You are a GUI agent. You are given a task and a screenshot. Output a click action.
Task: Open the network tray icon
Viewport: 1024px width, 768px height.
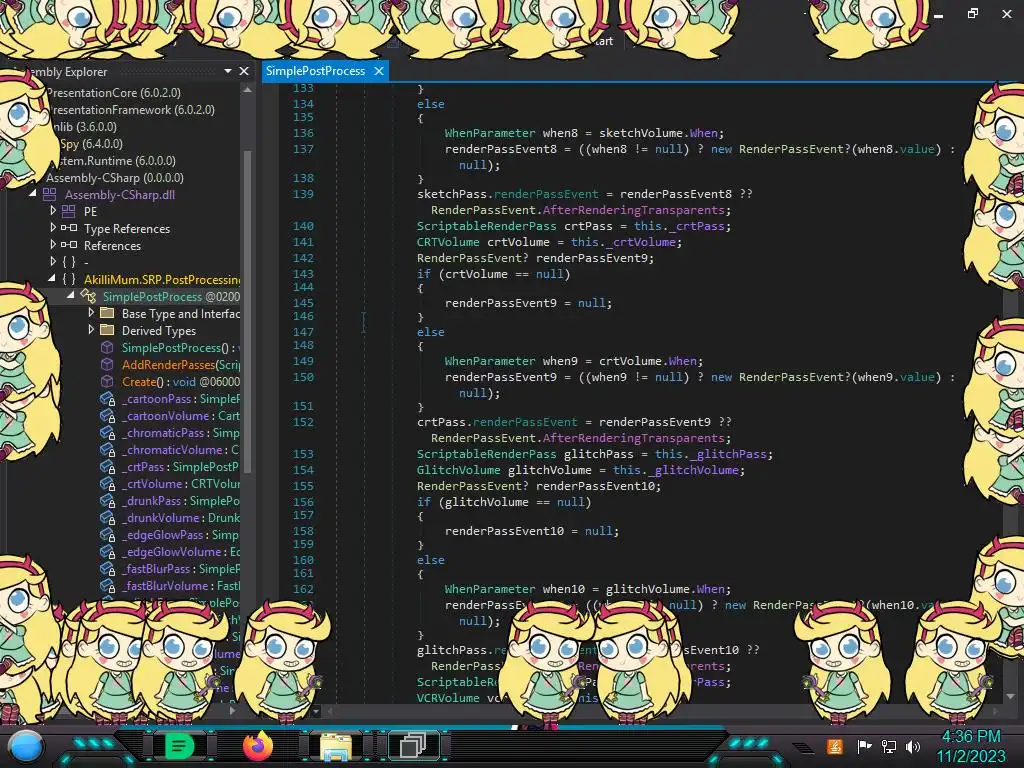click(889, 746)
